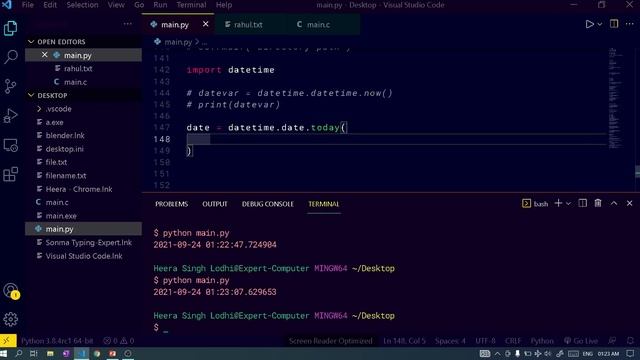Open Sonma Typing-Expert.lnk file
The image size is (640, 360).
click(84, 242)
